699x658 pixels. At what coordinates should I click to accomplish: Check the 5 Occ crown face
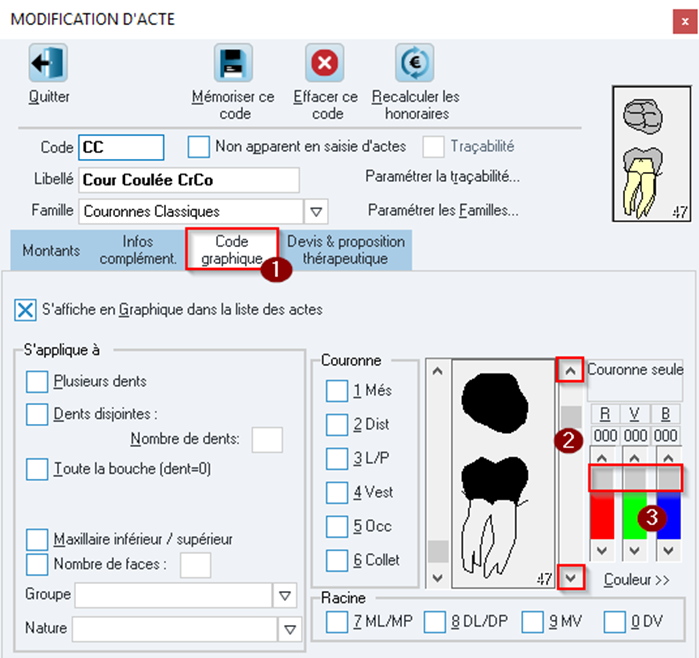pyautogui.click(x=337, y=526)
